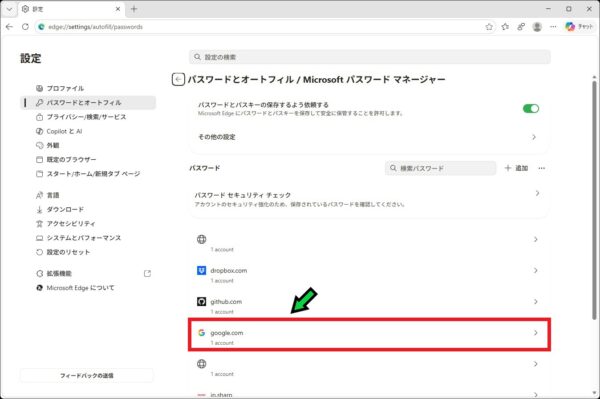Close the 設定 tab
Viewport: 600px width, 399px height.
click(x=118, y=9)
